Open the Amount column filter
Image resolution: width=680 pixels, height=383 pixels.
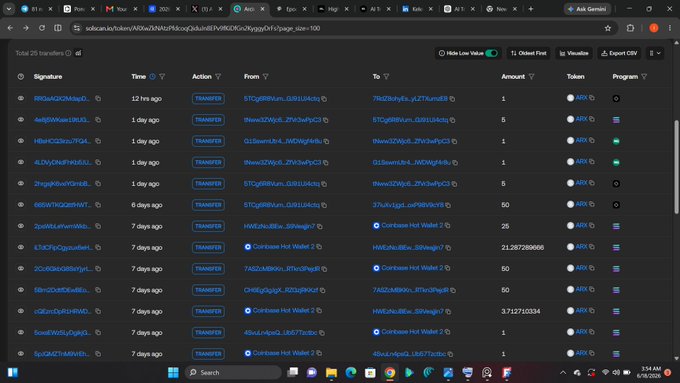(x=531, y=77)
